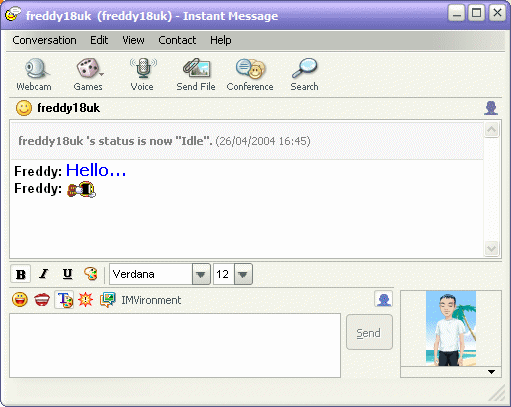This screenshot has width=511, height=407.
Task: Expand the font size 12 dropdown
Action: pos(243,274)
